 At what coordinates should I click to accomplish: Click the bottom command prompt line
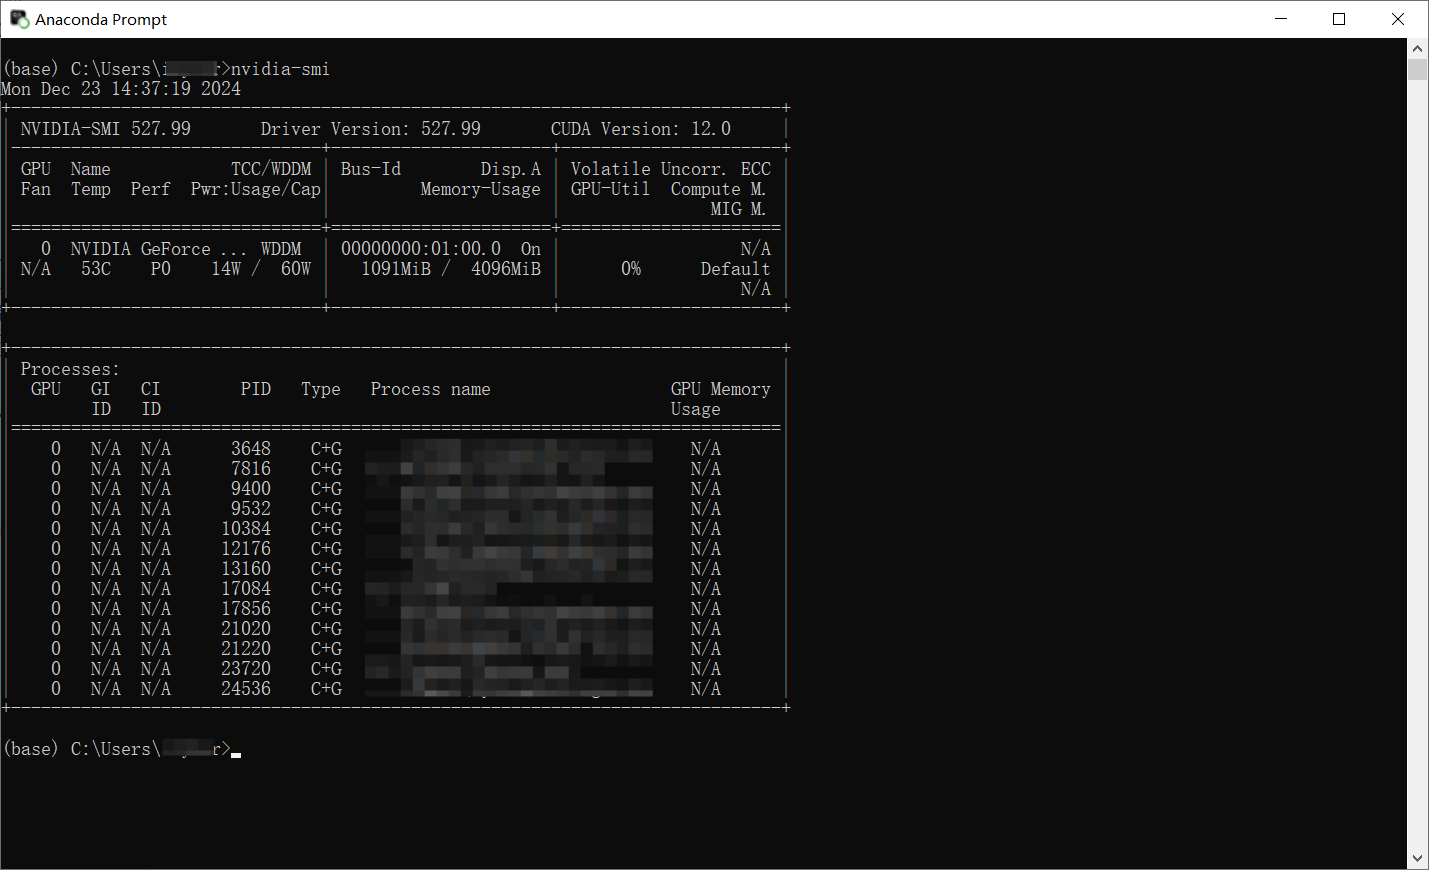coord(122,749)
